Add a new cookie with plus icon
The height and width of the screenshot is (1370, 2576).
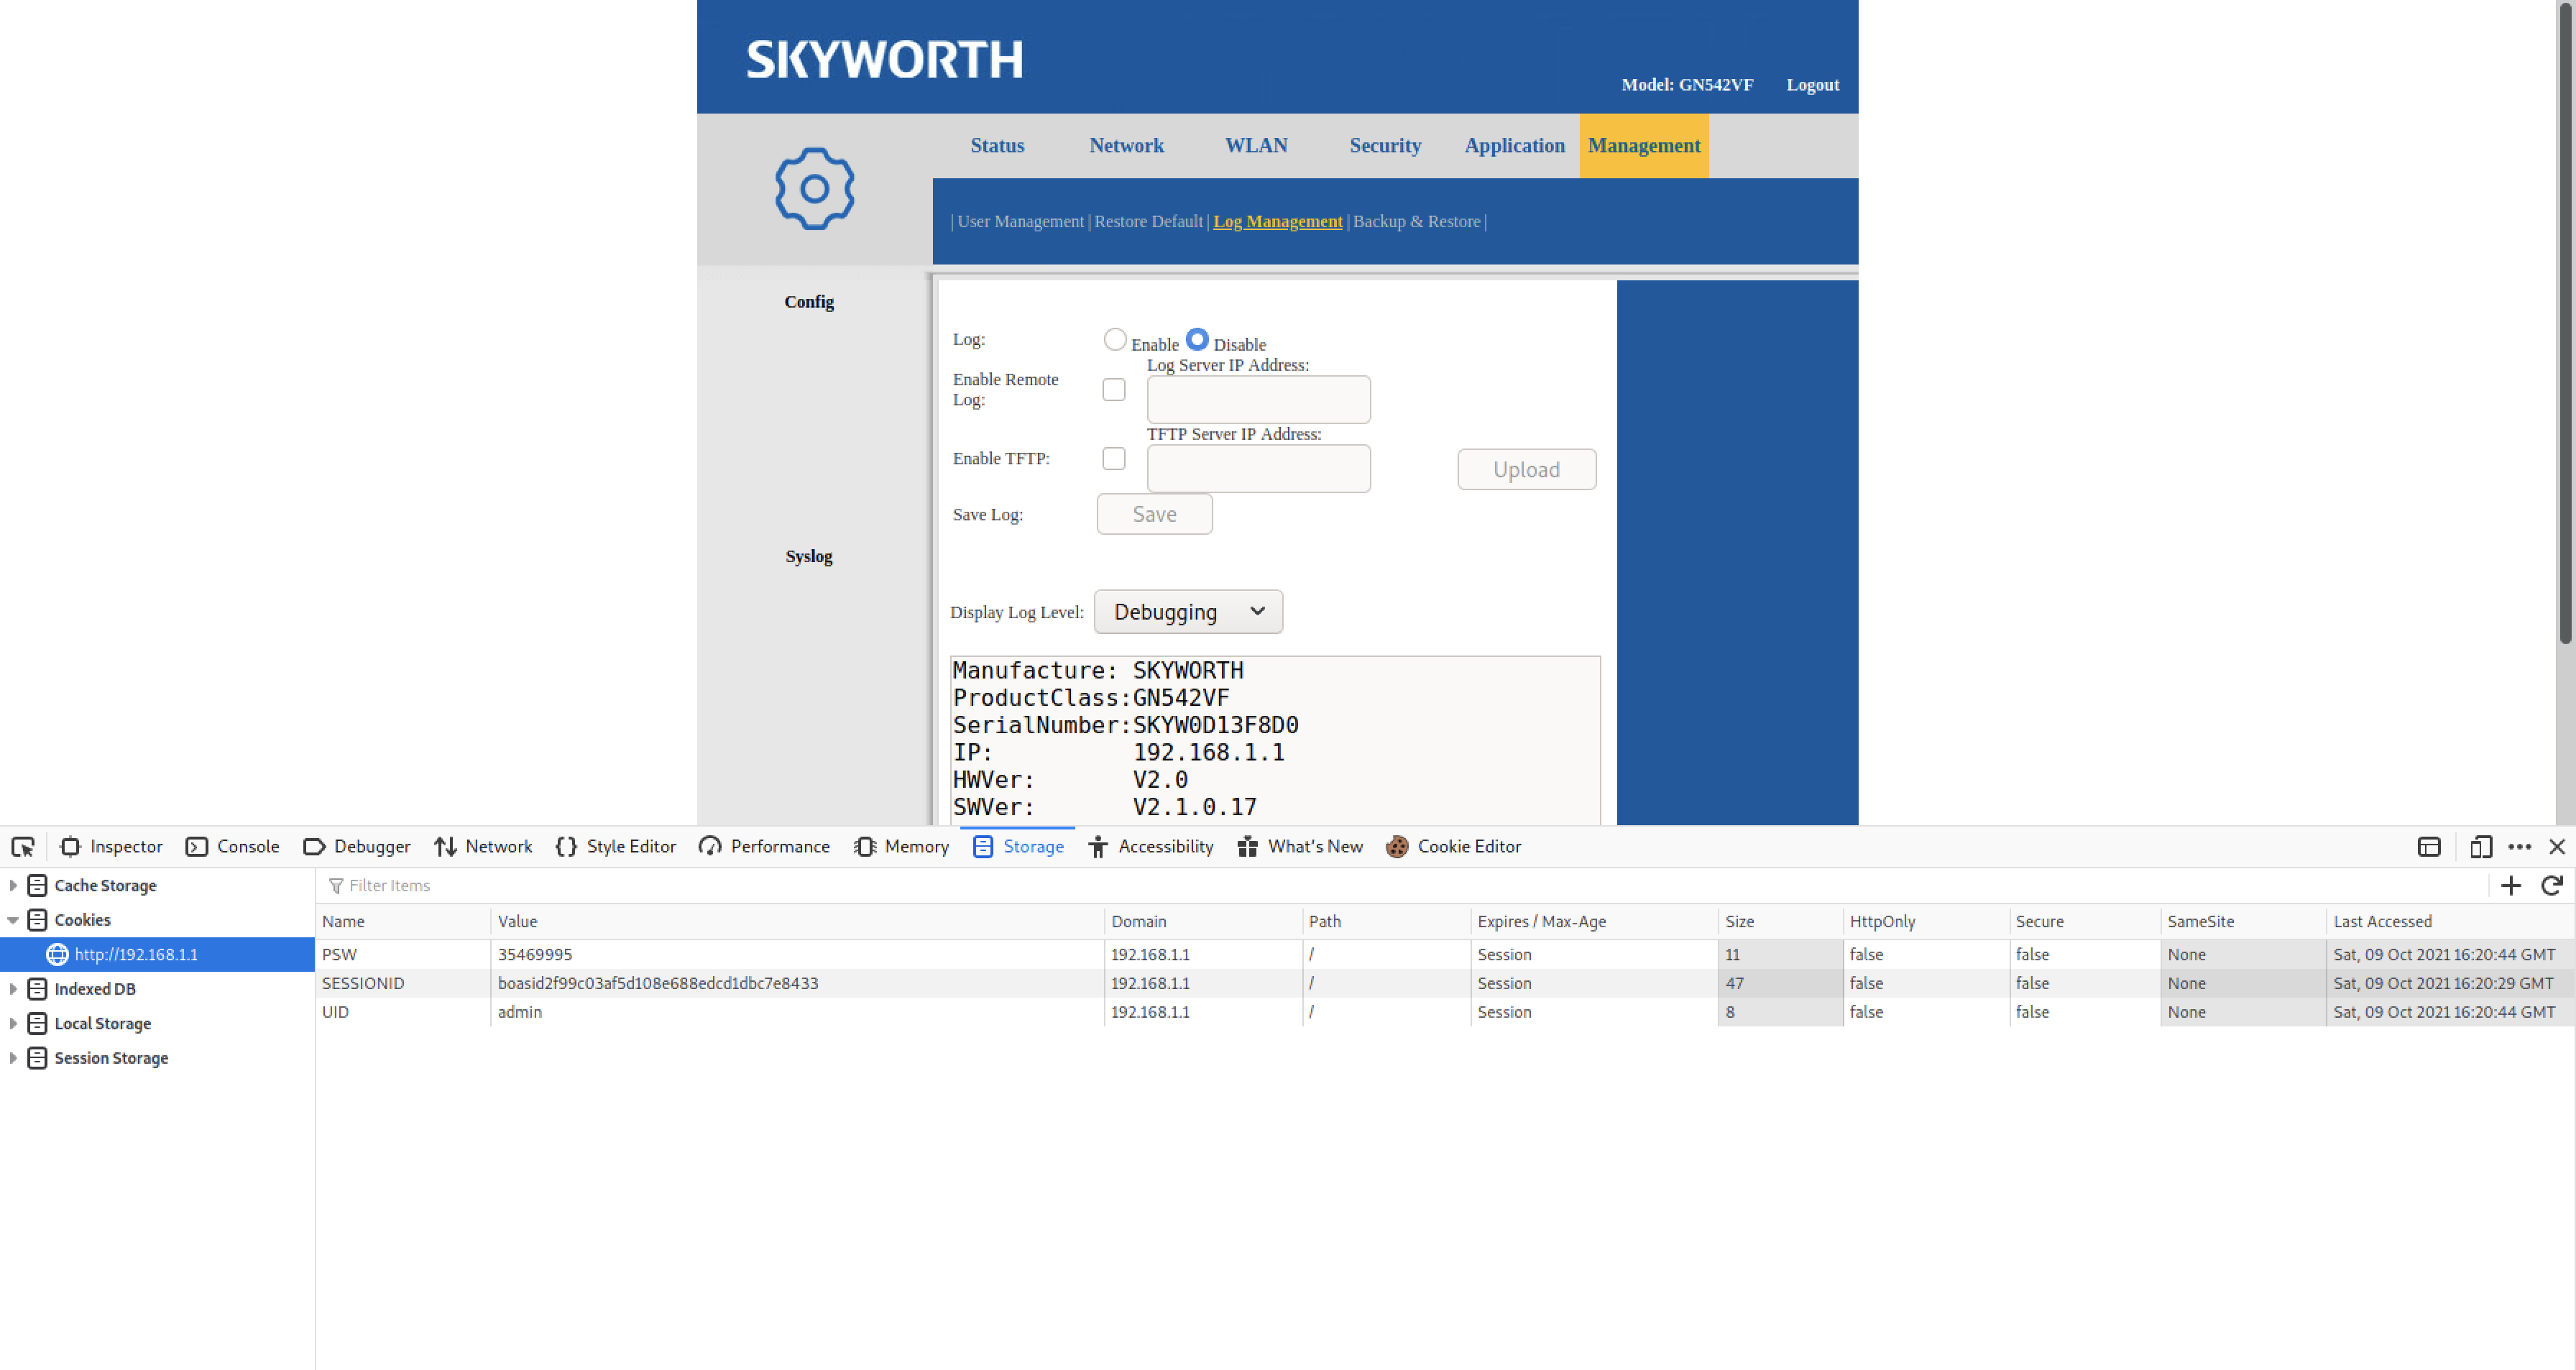point(2511,885)
